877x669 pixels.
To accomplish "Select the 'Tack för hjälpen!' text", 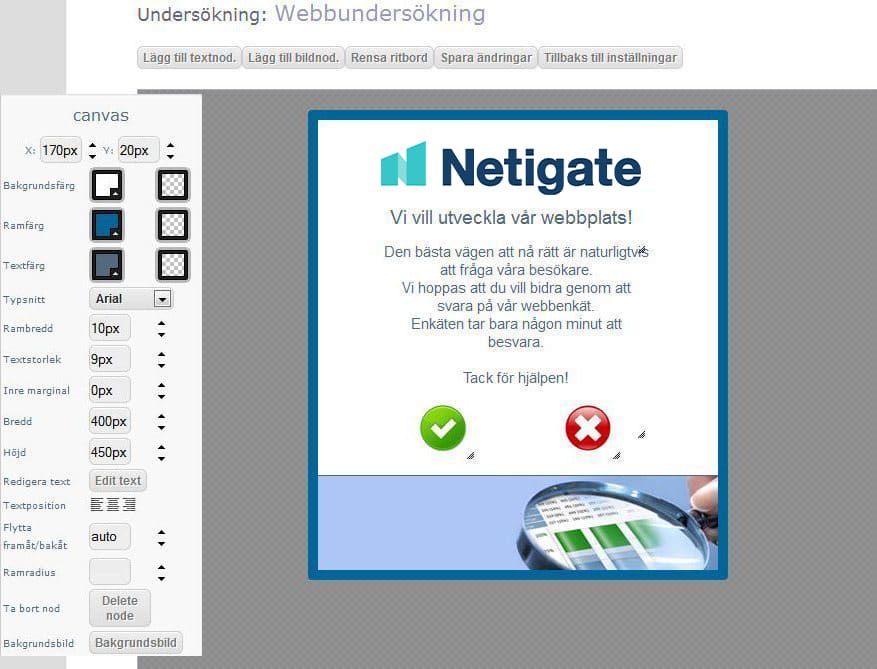I will pos(515,378).
